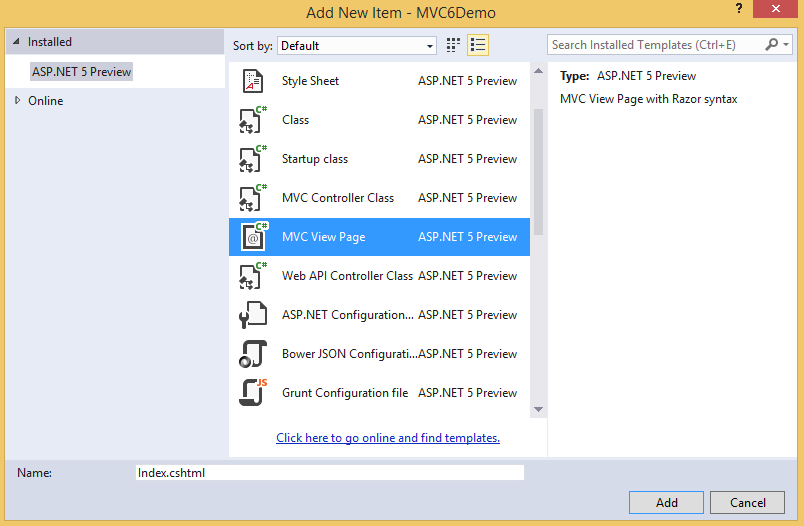Open the online templates link
Screen dimensions: 804x526
(388, 438)
